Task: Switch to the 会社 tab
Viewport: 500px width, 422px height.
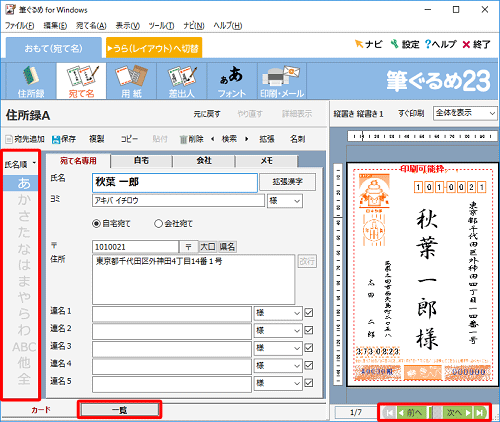Action: [x=204, y=161]
